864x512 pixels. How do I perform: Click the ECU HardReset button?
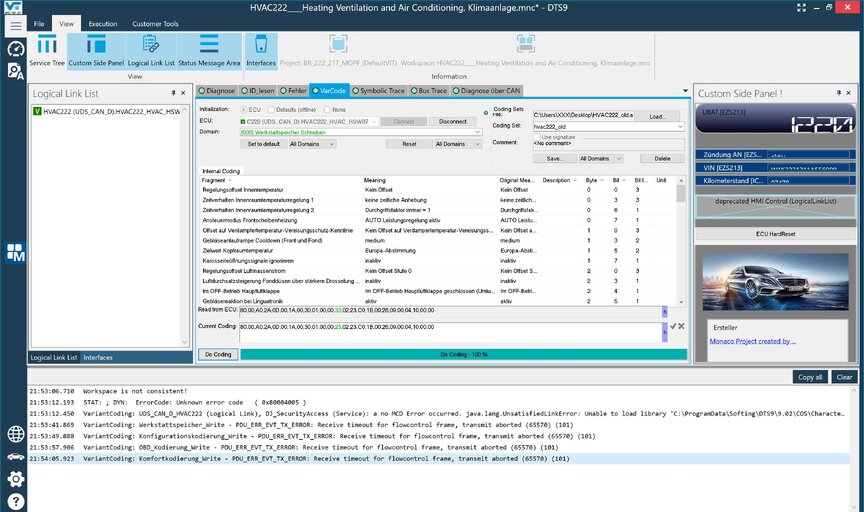pos(775,234)
